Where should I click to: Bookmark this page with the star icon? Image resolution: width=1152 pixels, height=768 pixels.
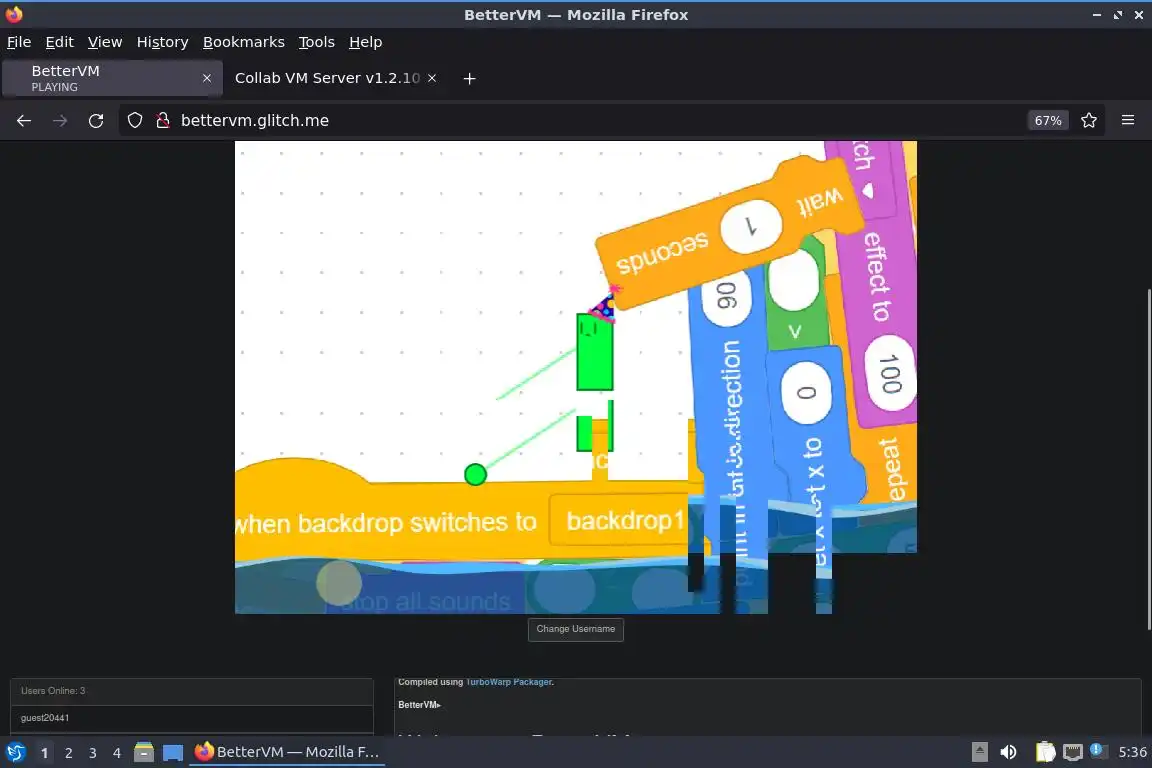pos(1089,121)
